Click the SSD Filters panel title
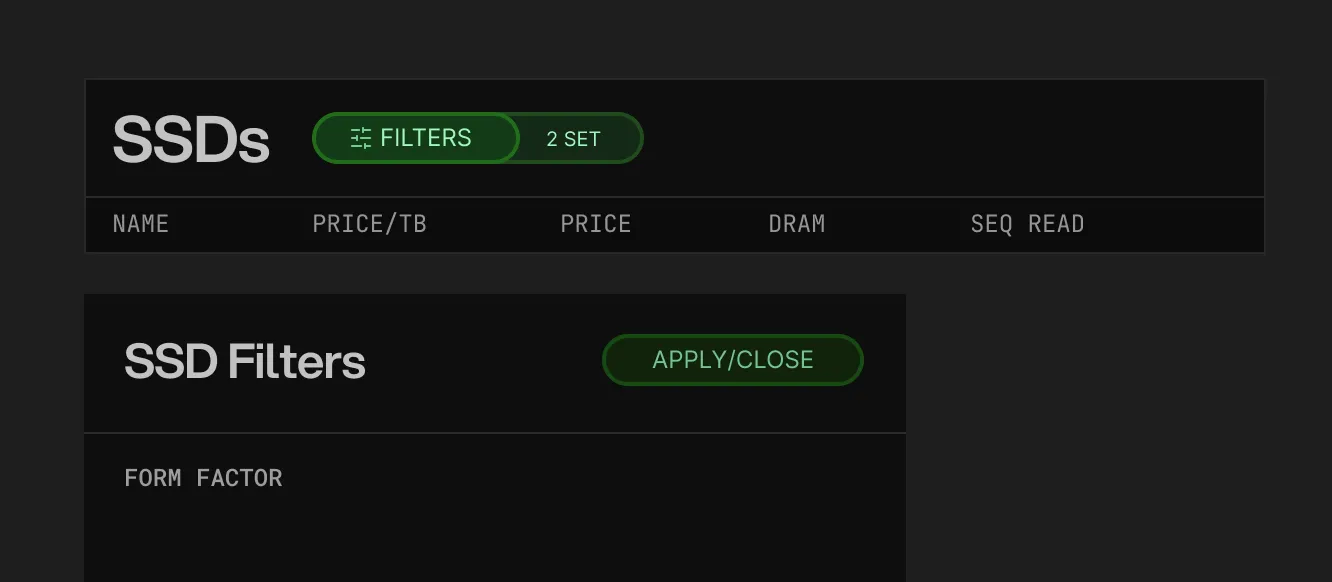This screenshot has width=1332, height=582. (x=245, y=361)
